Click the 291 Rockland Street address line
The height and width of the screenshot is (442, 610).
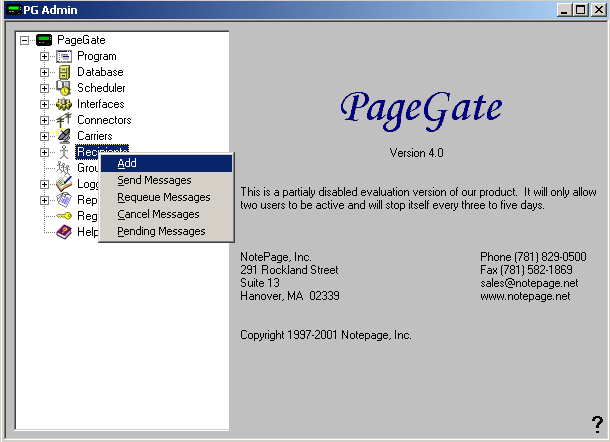(x=289, y=270)
